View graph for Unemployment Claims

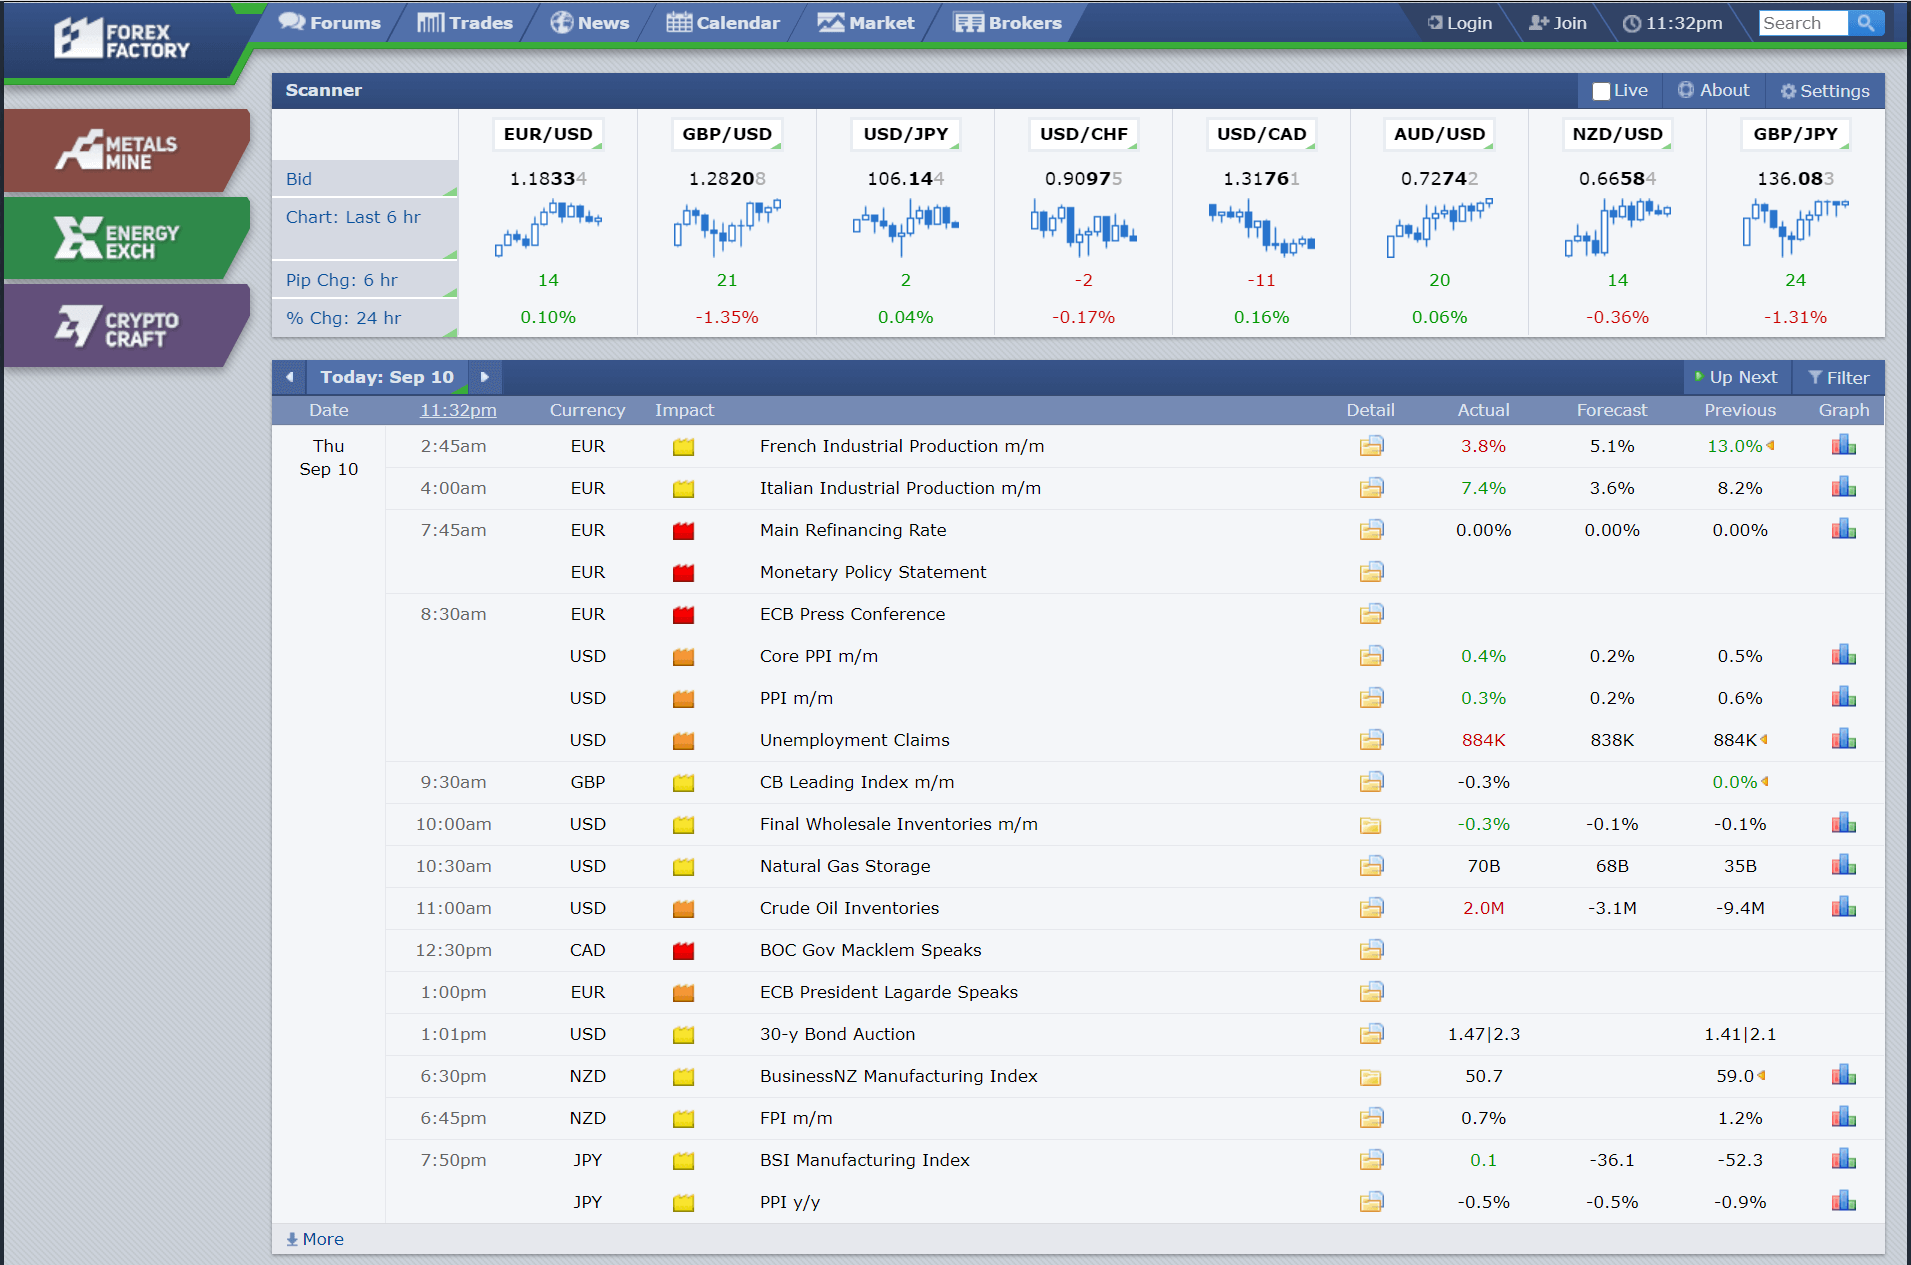click(1843, 740)
